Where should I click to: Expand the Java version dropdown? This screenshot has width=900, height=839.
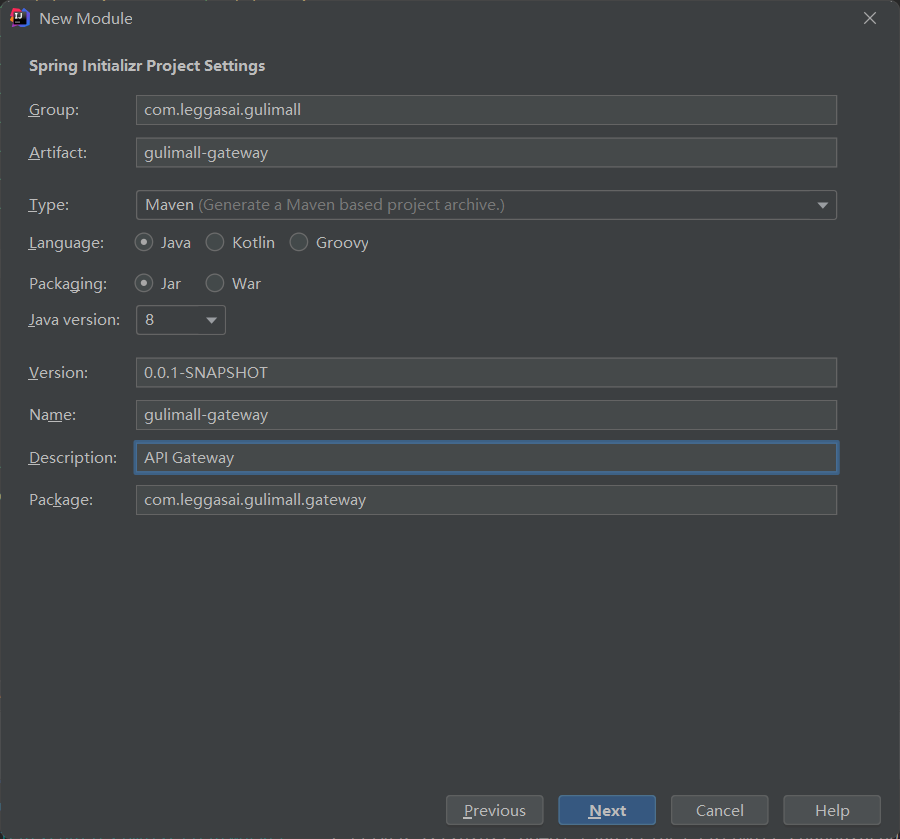click(x=181, y=320)
